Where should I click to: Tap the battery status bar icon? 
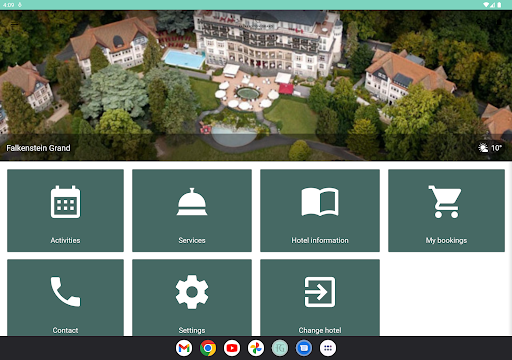(x=499, y=5)
